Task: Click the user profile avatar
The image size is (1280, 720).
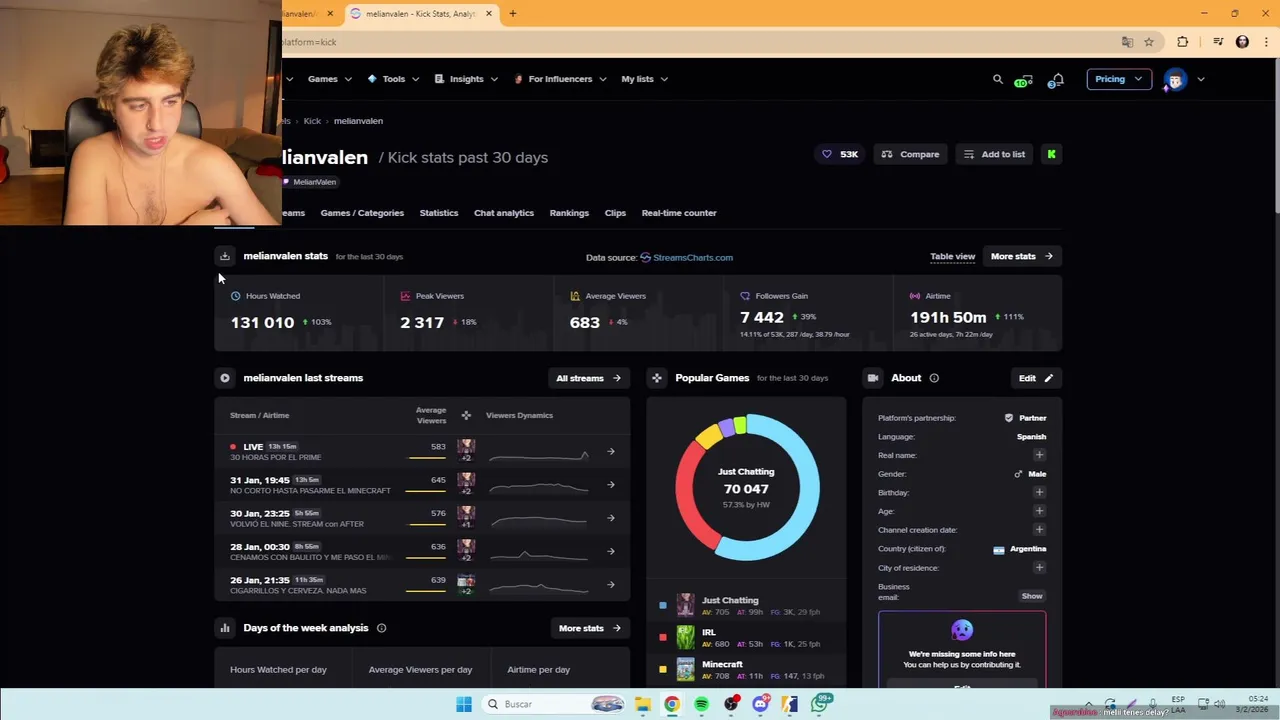Action: click(1175, 80)
